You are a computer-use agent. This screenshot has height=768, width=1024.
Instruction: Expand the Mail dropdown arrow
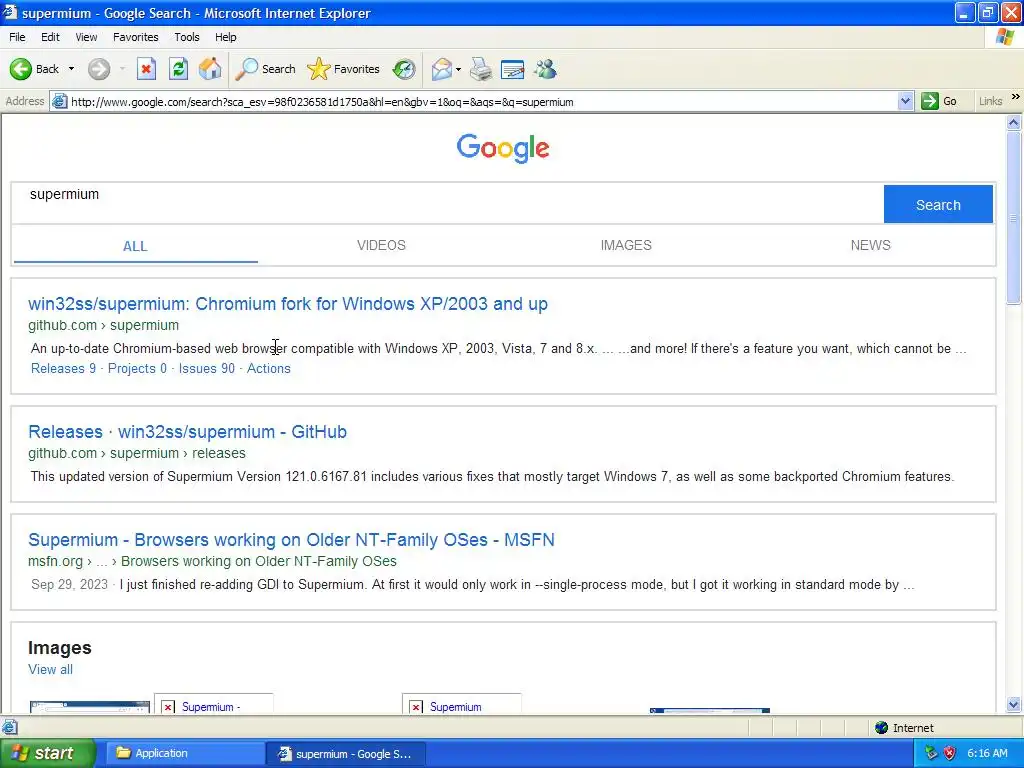click(x=458, y=69)
